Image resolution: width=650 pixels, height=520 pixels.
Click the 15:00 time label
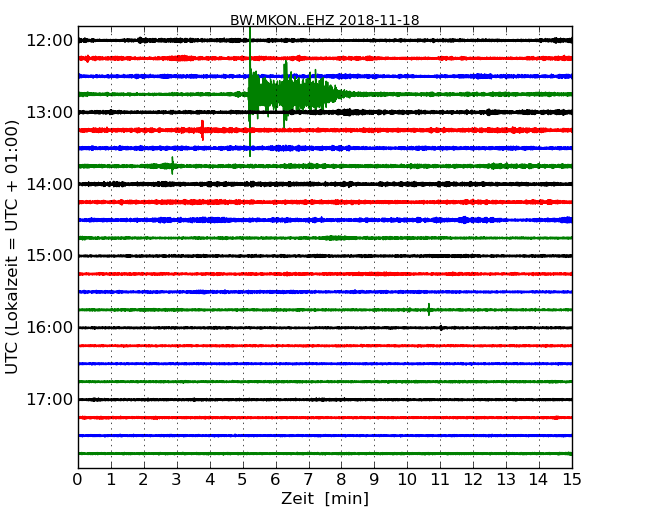tap(49, 256)
